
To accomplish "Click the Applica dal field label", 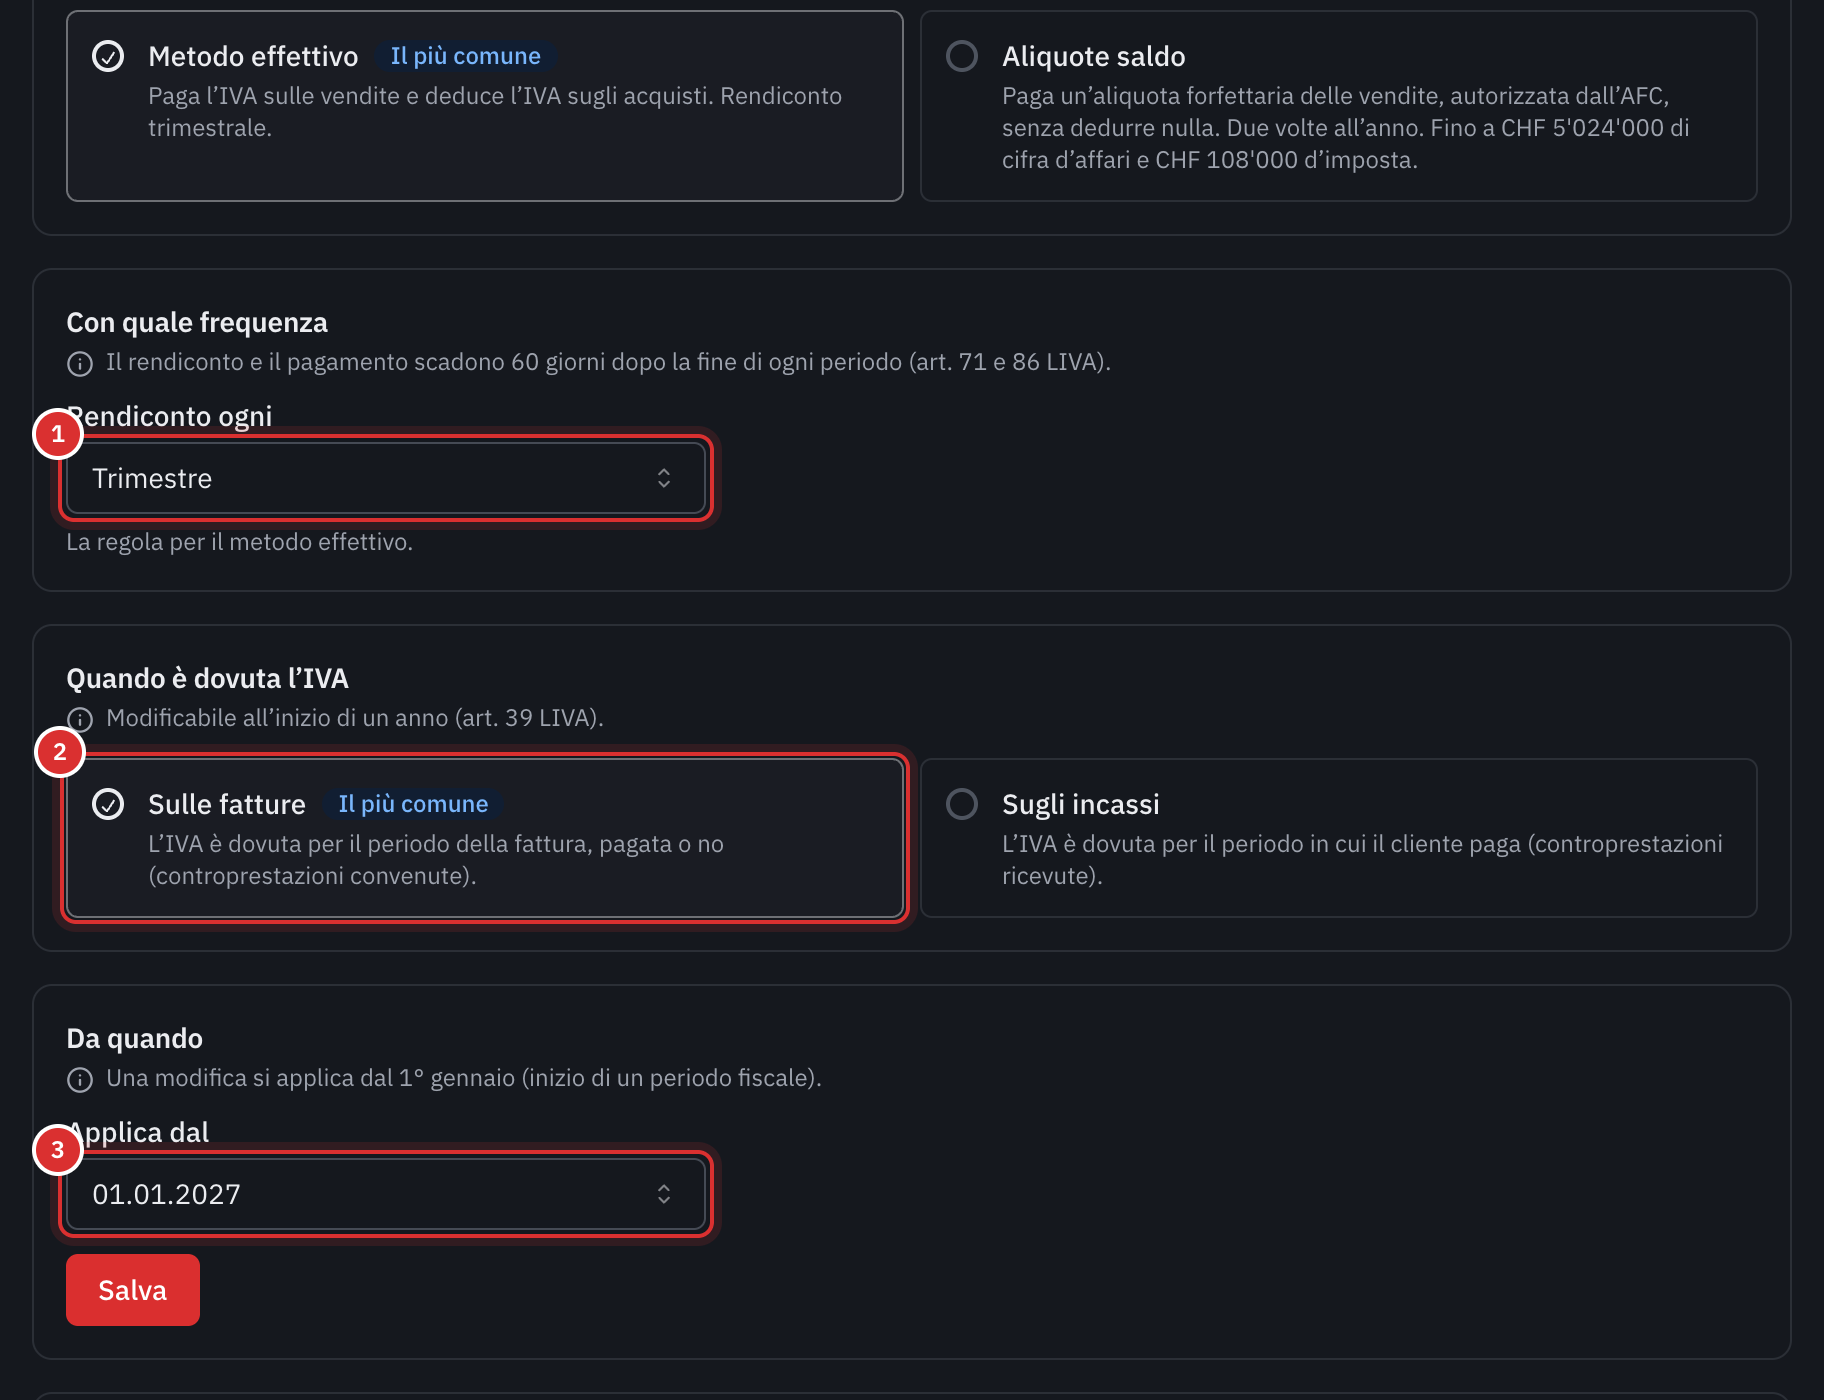I will (138, 1132).
